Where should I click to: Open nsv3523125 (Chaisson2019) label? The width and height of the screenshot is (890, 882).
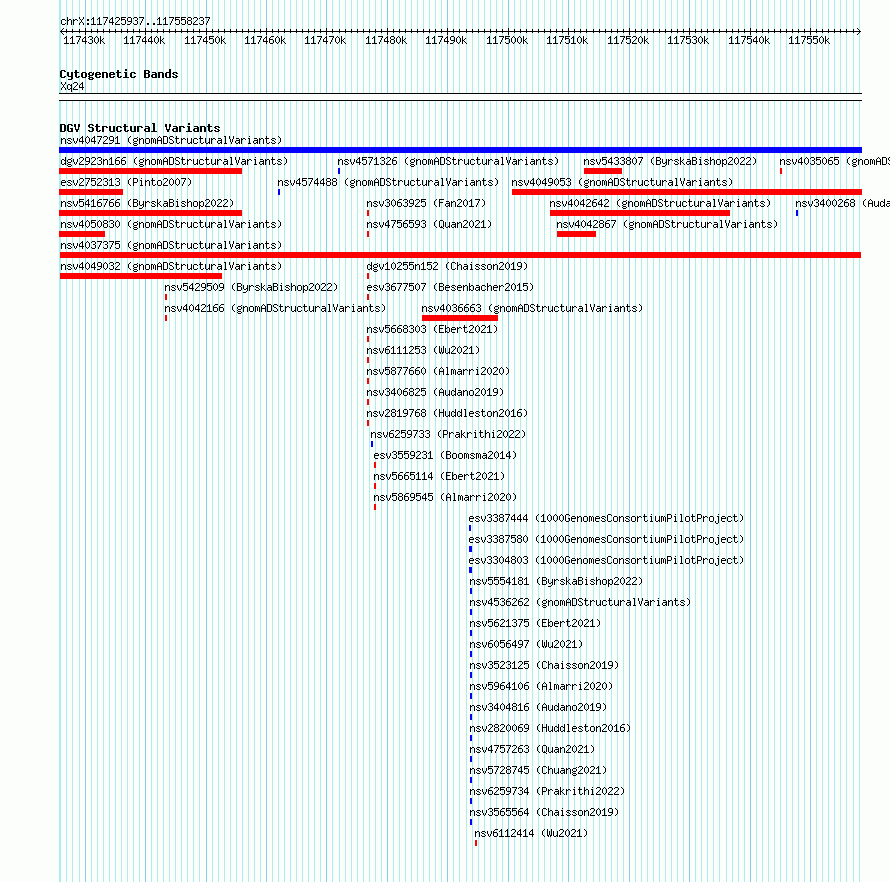pyautogui.click(x=544, y=665)
